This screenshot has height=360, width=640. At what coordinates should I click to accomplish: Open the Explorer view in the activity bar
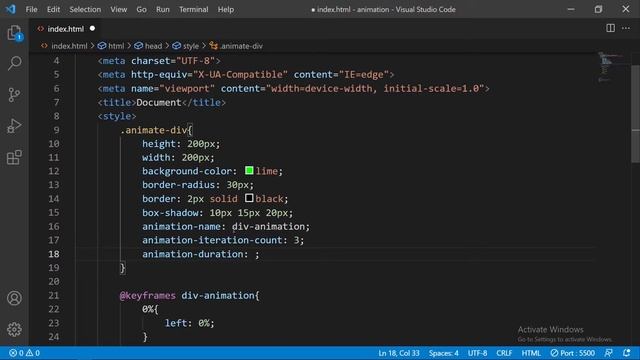[x=14, y=33]
